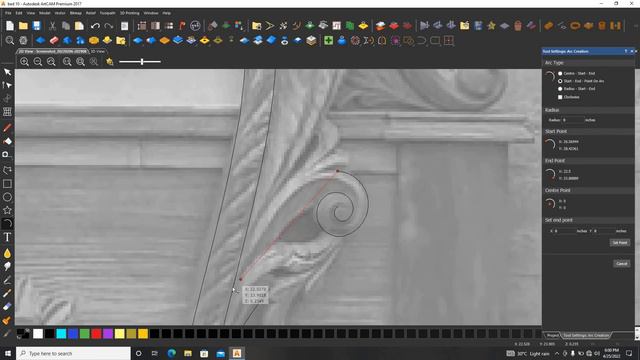Open the Vector menu
The image size is (640, 360).
[x=60, y=13]
